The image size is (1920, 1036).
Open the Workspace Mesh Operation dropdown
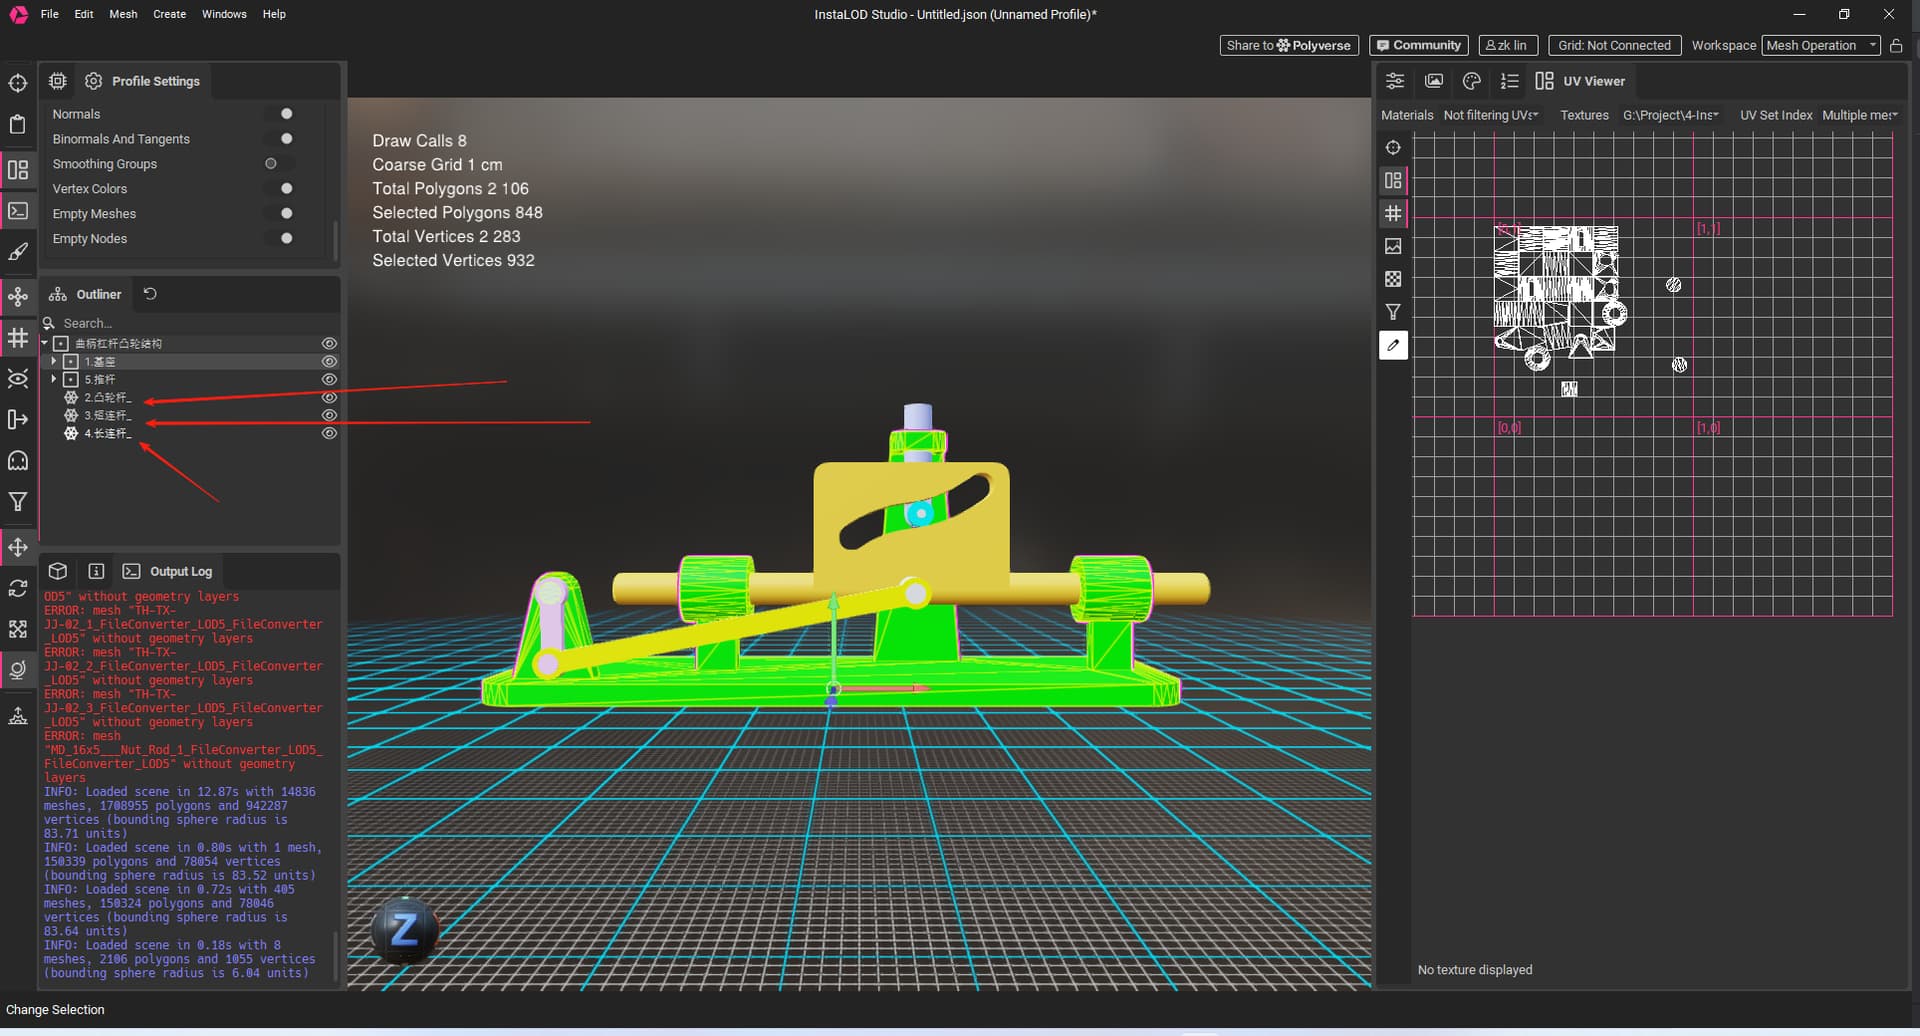coord(1819,46)
